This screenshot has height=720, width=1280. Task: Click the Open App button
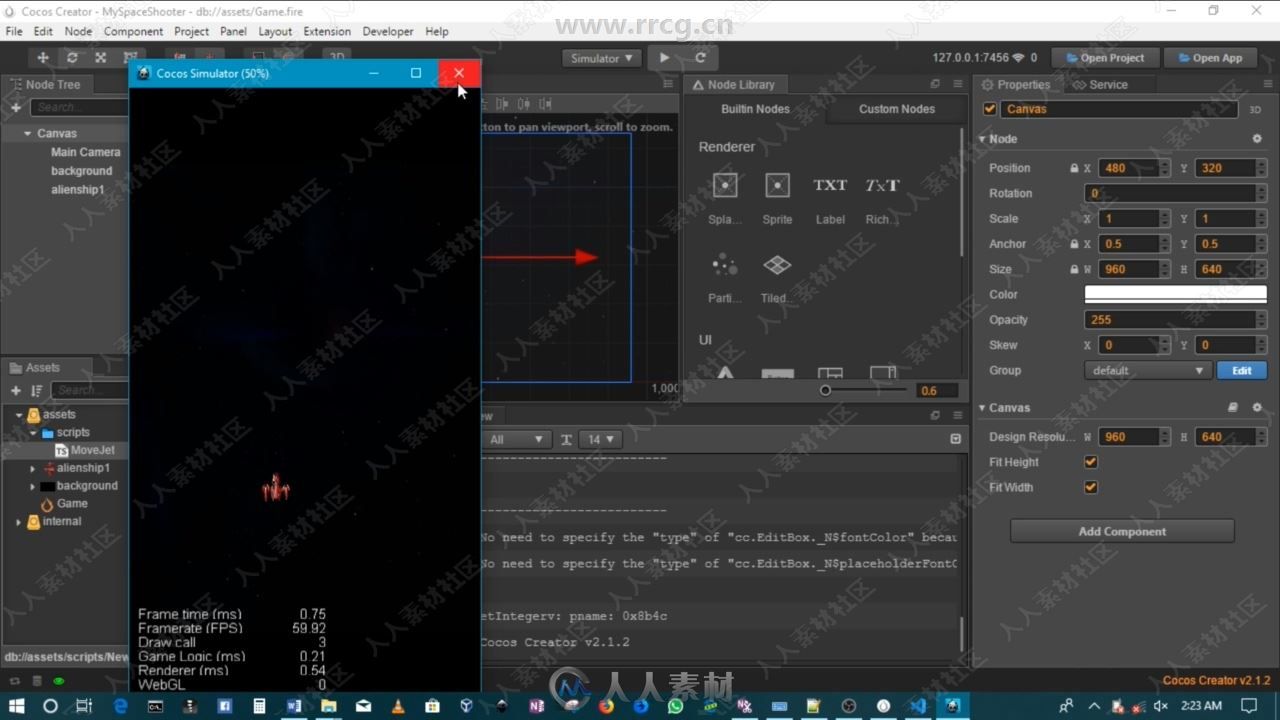coord(1210,58)
